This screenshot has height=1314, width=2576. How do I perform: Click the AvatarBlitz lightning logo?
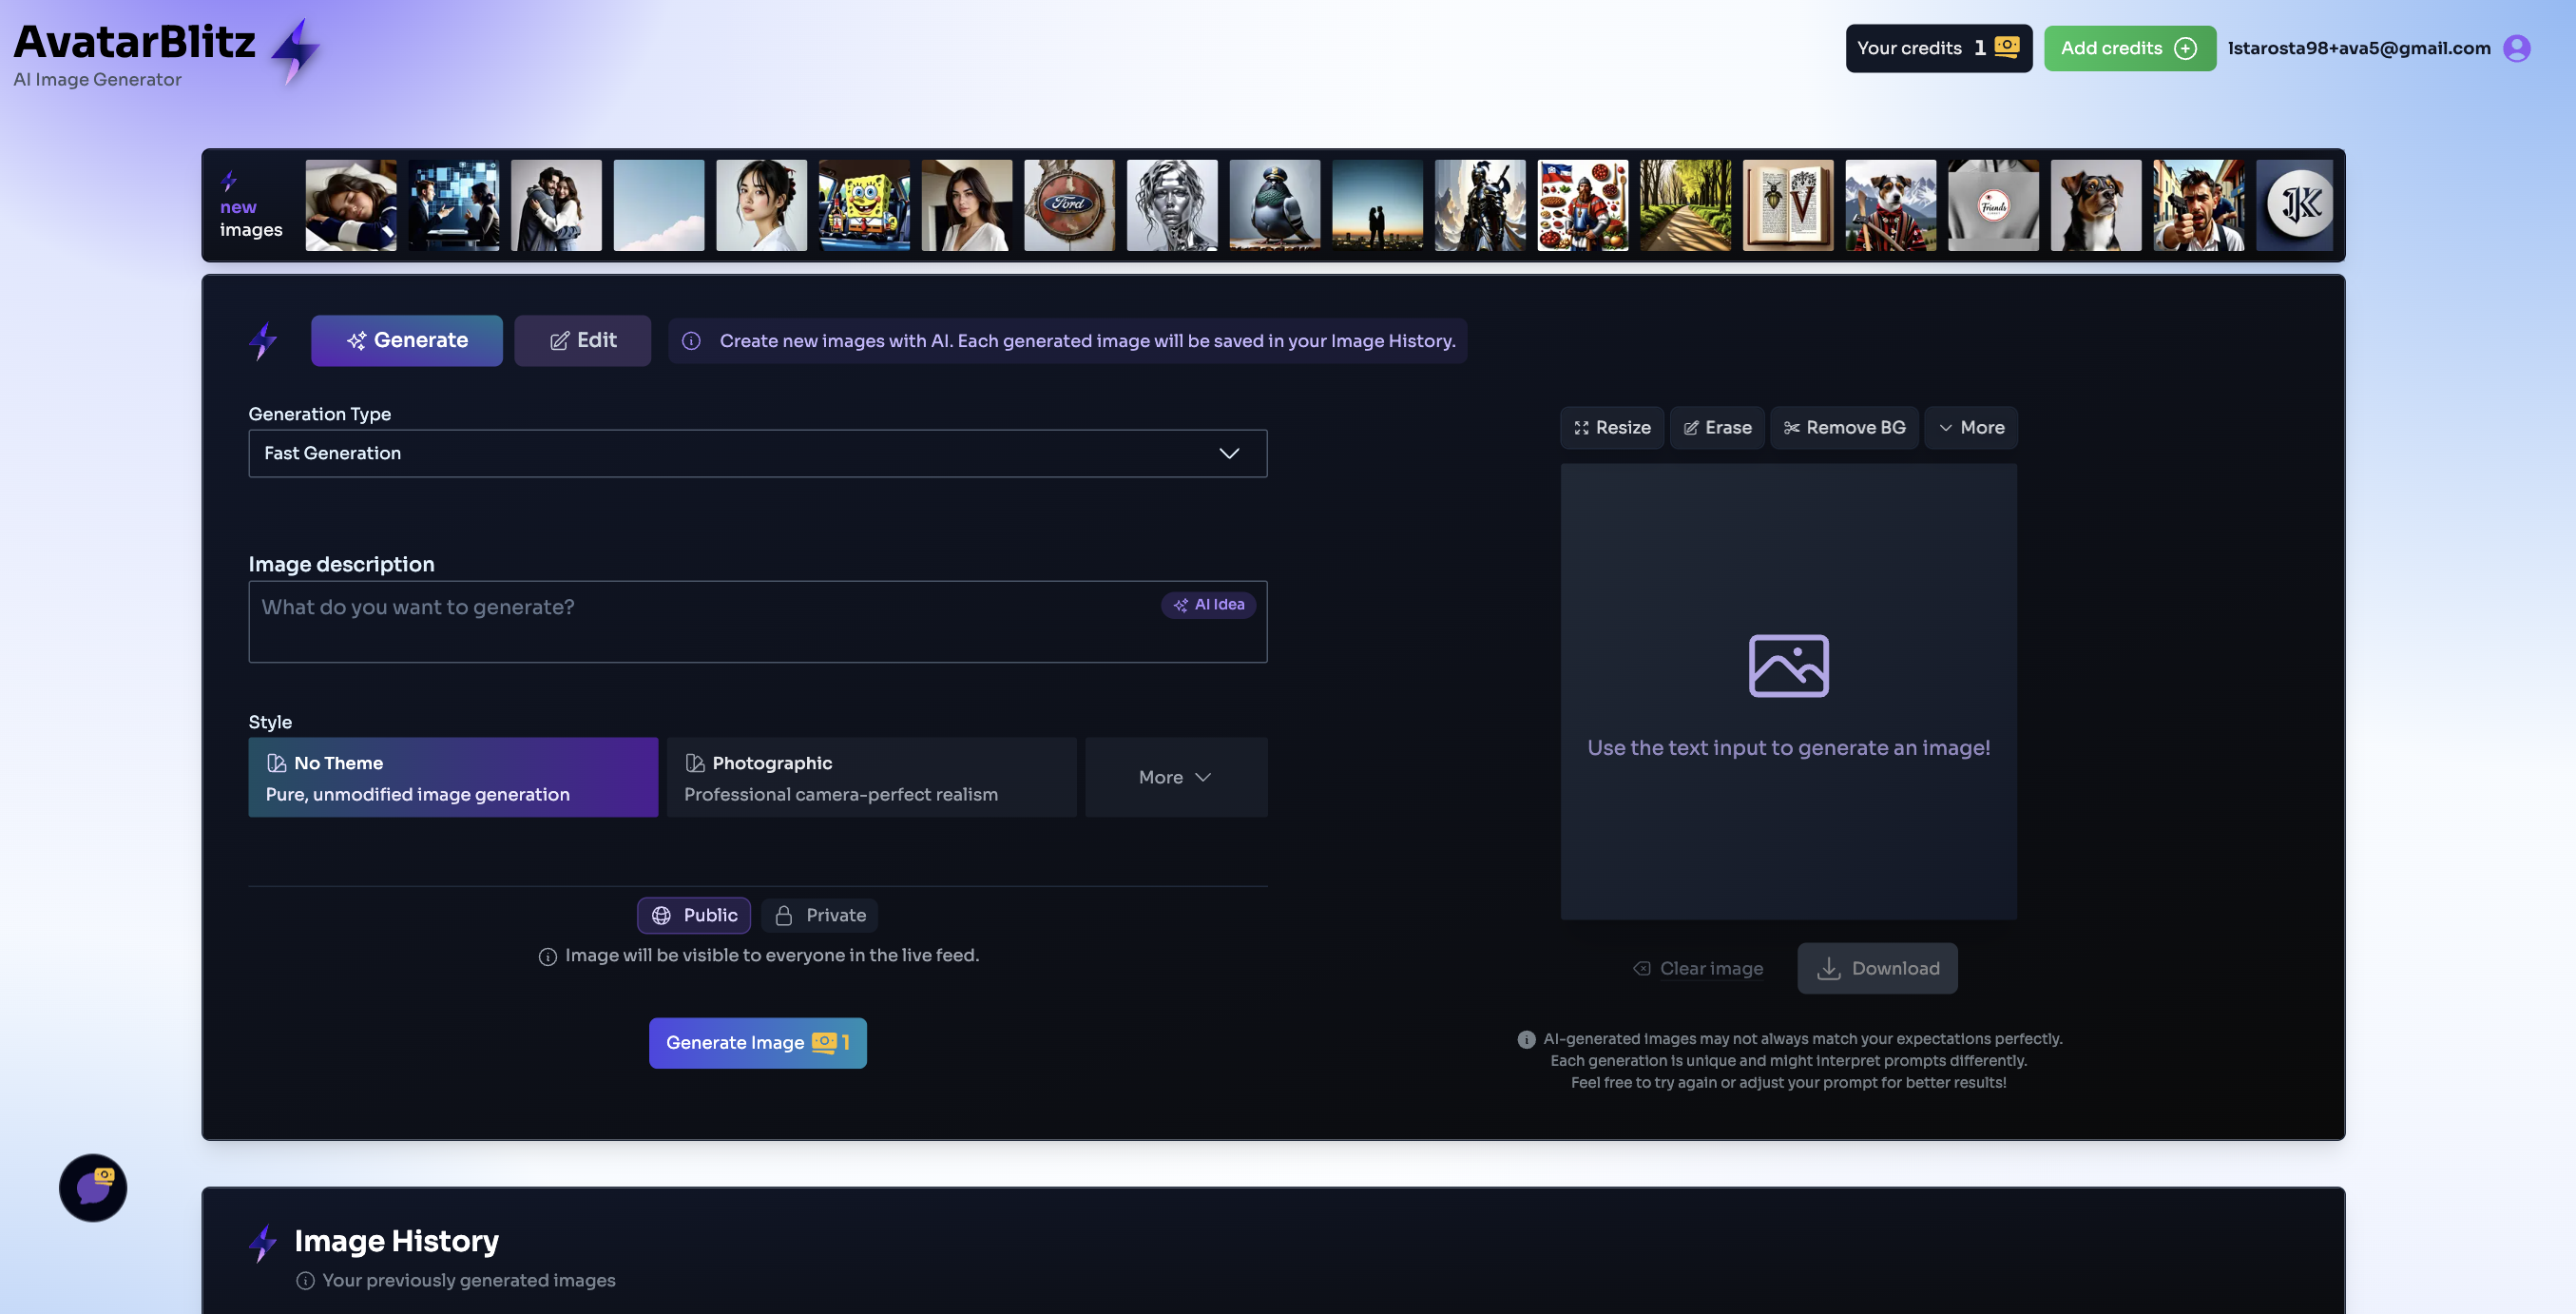295,50
